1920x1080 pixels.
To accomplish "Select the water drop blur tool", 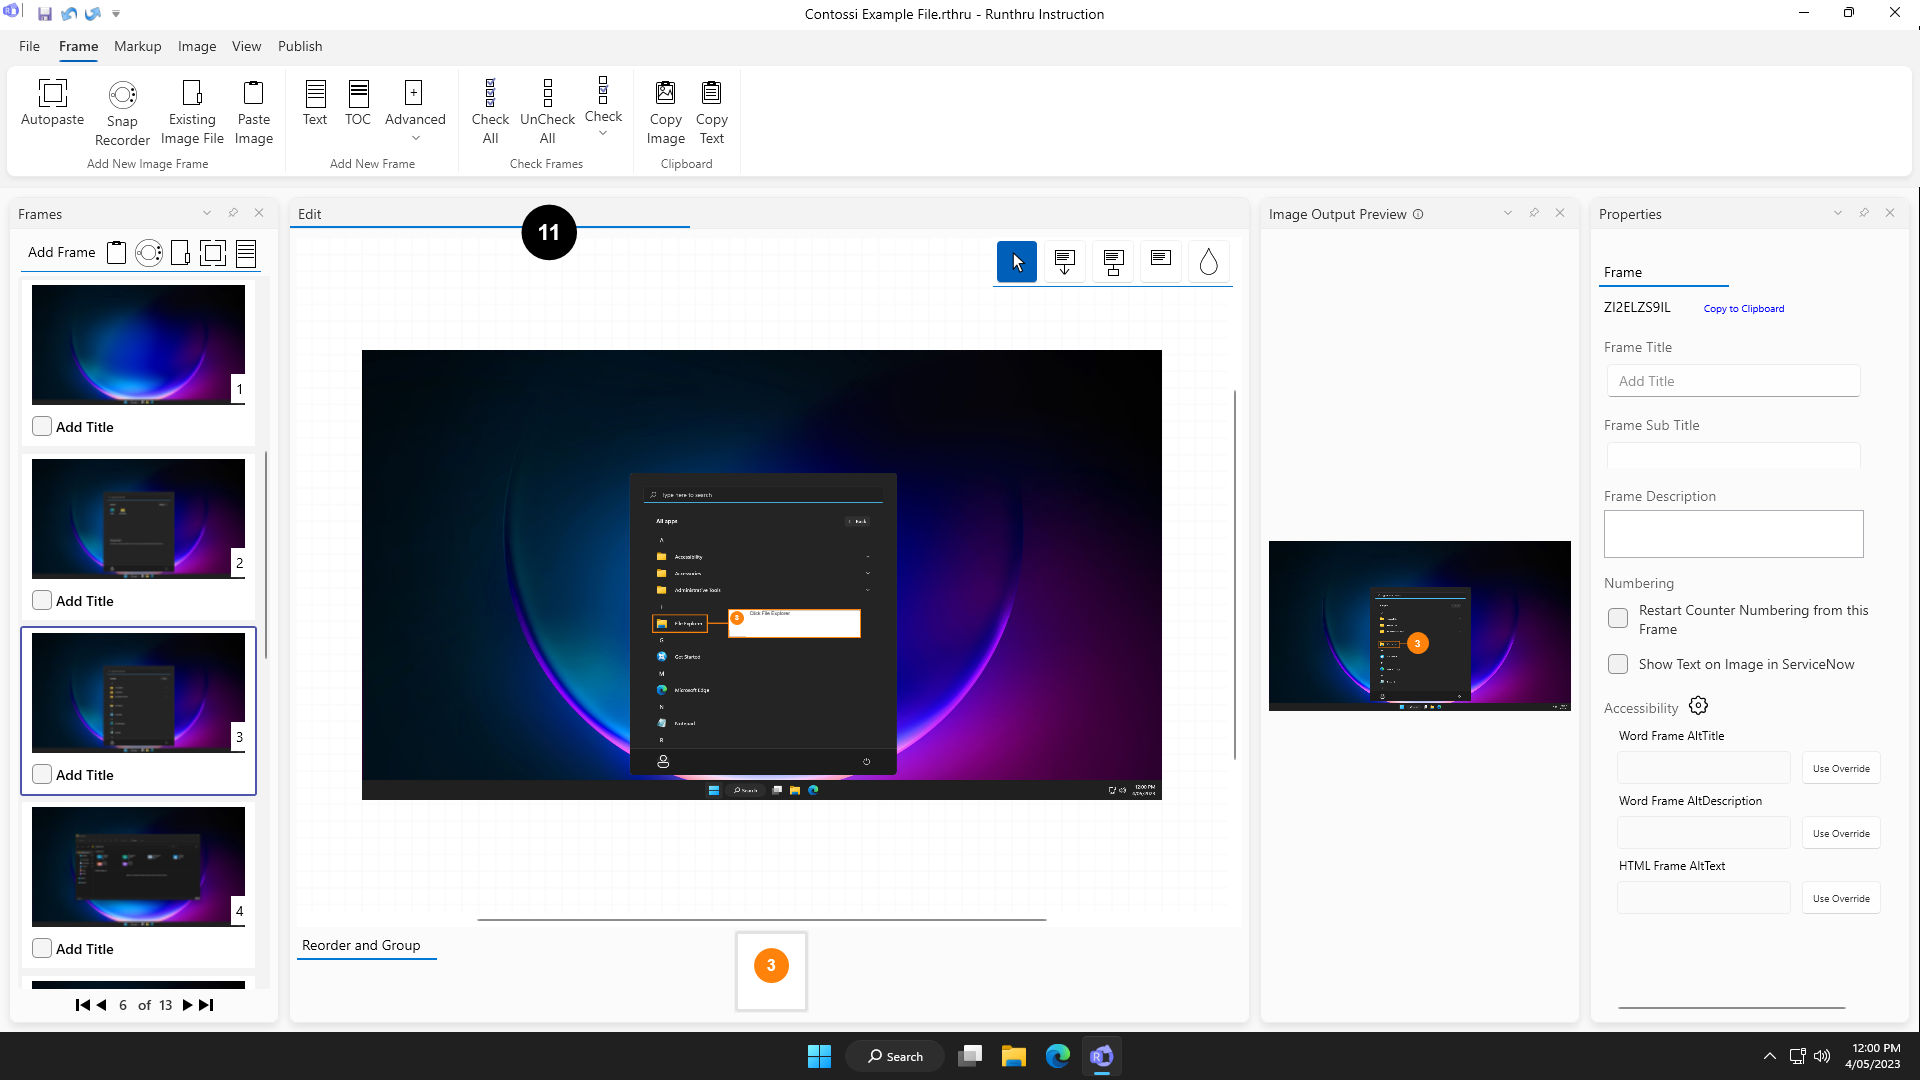I will (x=1208, y=262).
